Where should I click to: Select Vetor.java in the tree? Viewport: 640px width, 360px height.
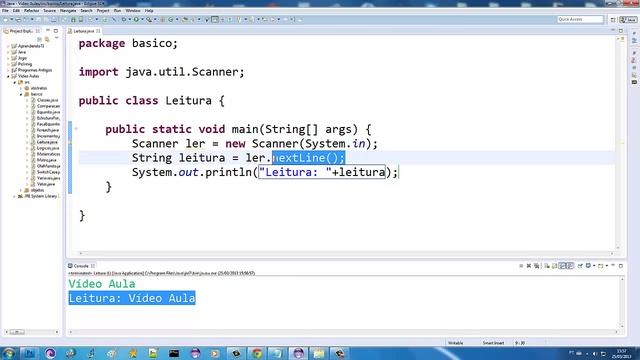[45, 184]
